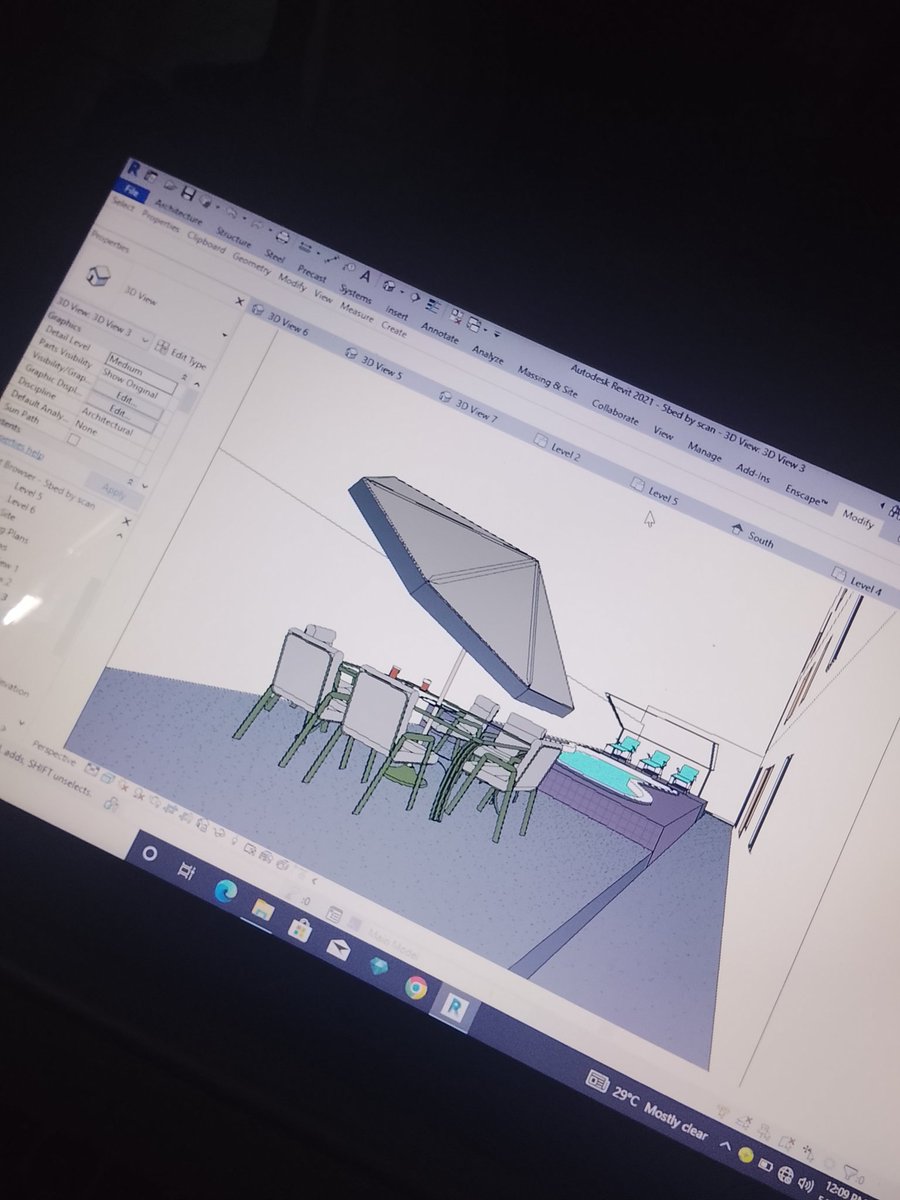Open the Properties help link
The width and height of the screenshot is (900, 1200).
click(20, 448)
